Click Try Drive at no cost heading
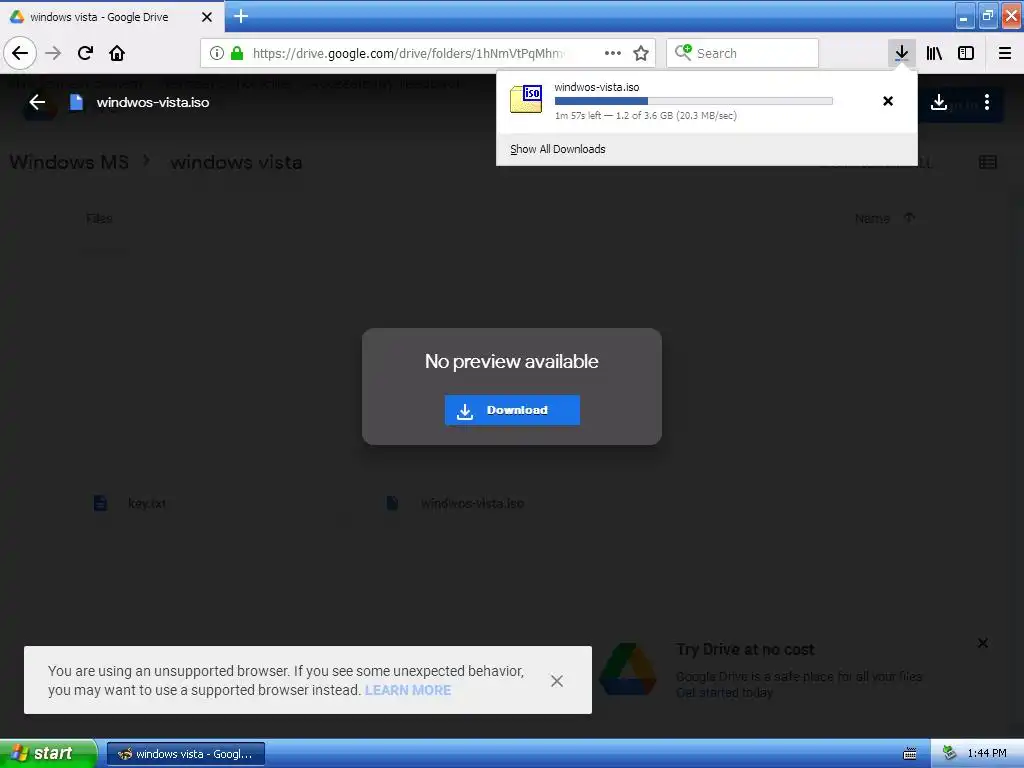The height and width of the screenshot is (768, 1024). tap(745, 650)
